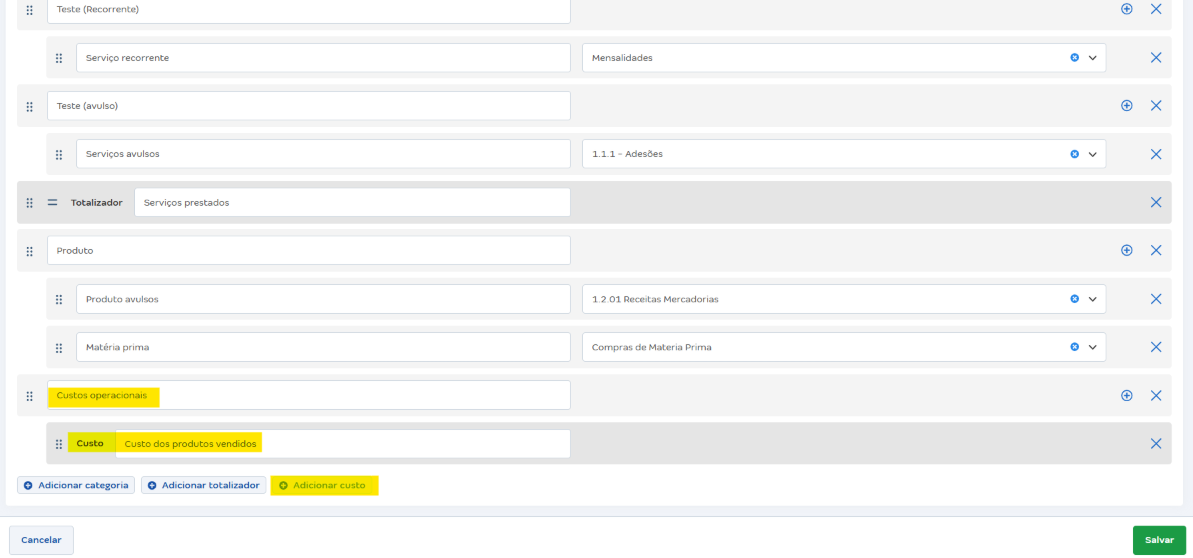The image size is (1193, 558).
Task: Click drag handle of Produto category
Action: 30,251
